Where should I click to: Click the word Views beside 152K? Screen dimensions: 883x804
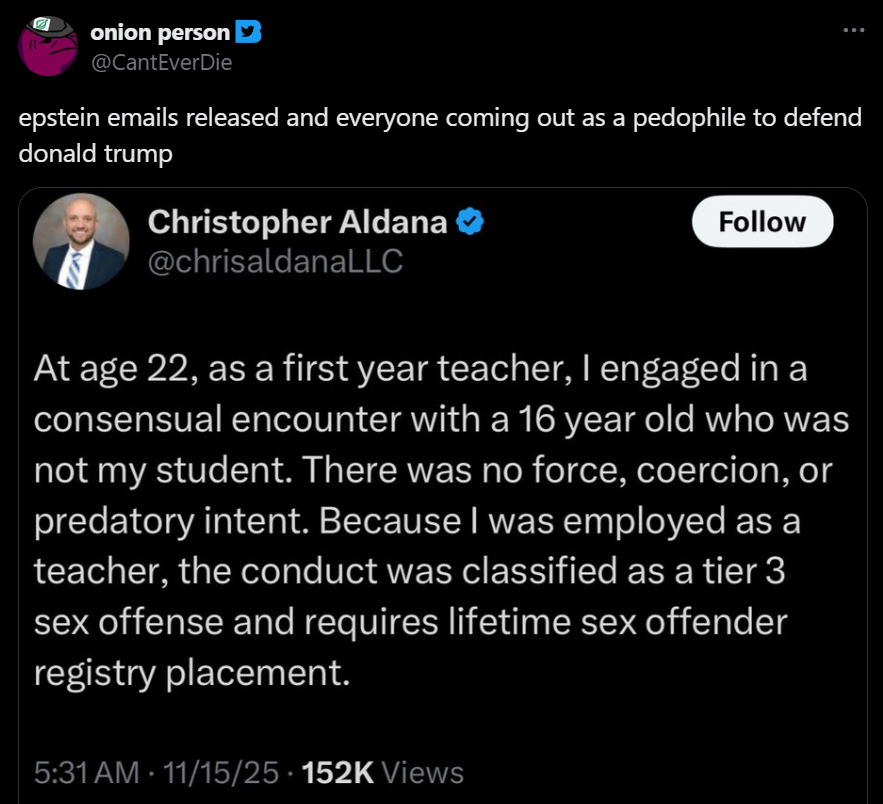click(423, 772)
